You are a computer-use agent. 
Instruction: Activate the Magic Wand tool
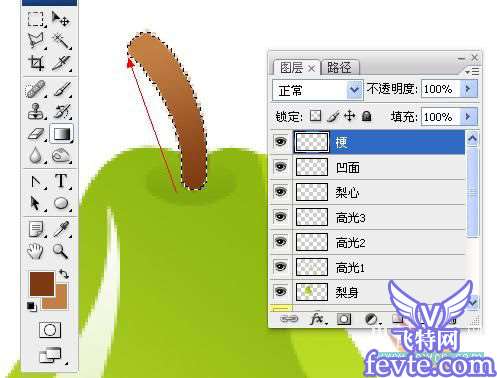[61, 41]
